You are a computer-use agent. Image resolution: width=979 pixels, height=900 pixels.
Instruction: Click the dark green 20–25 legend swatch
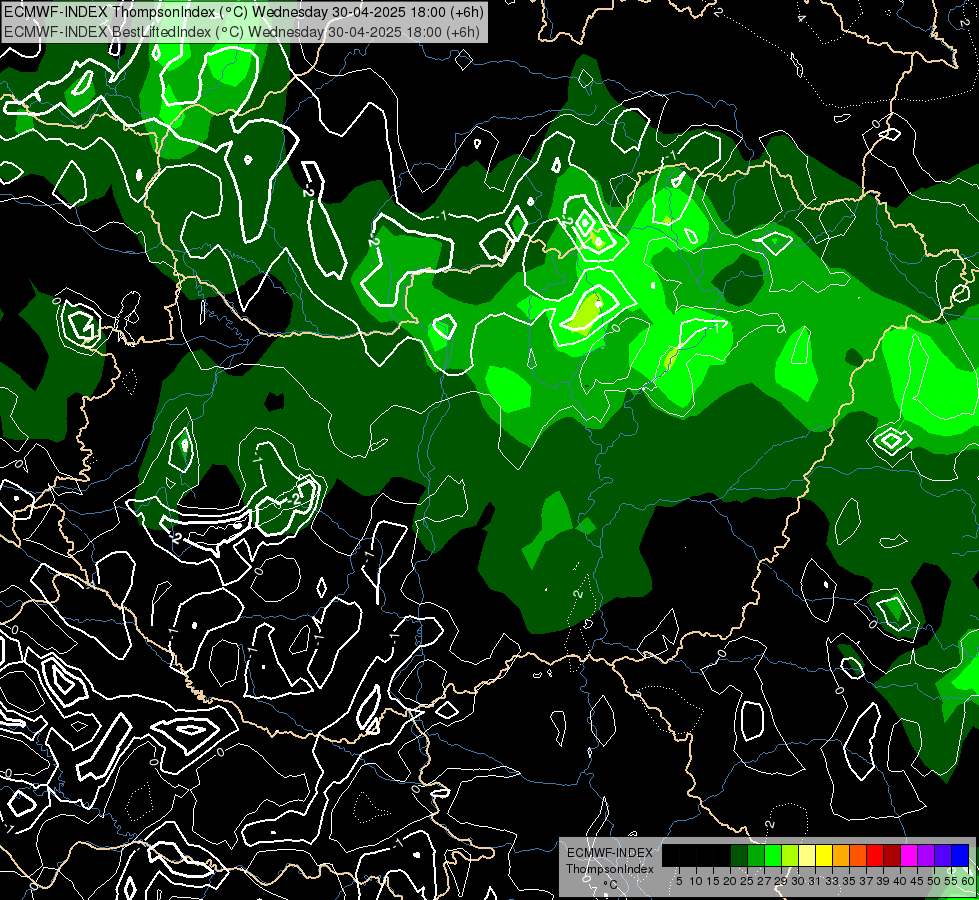[739, 856]
